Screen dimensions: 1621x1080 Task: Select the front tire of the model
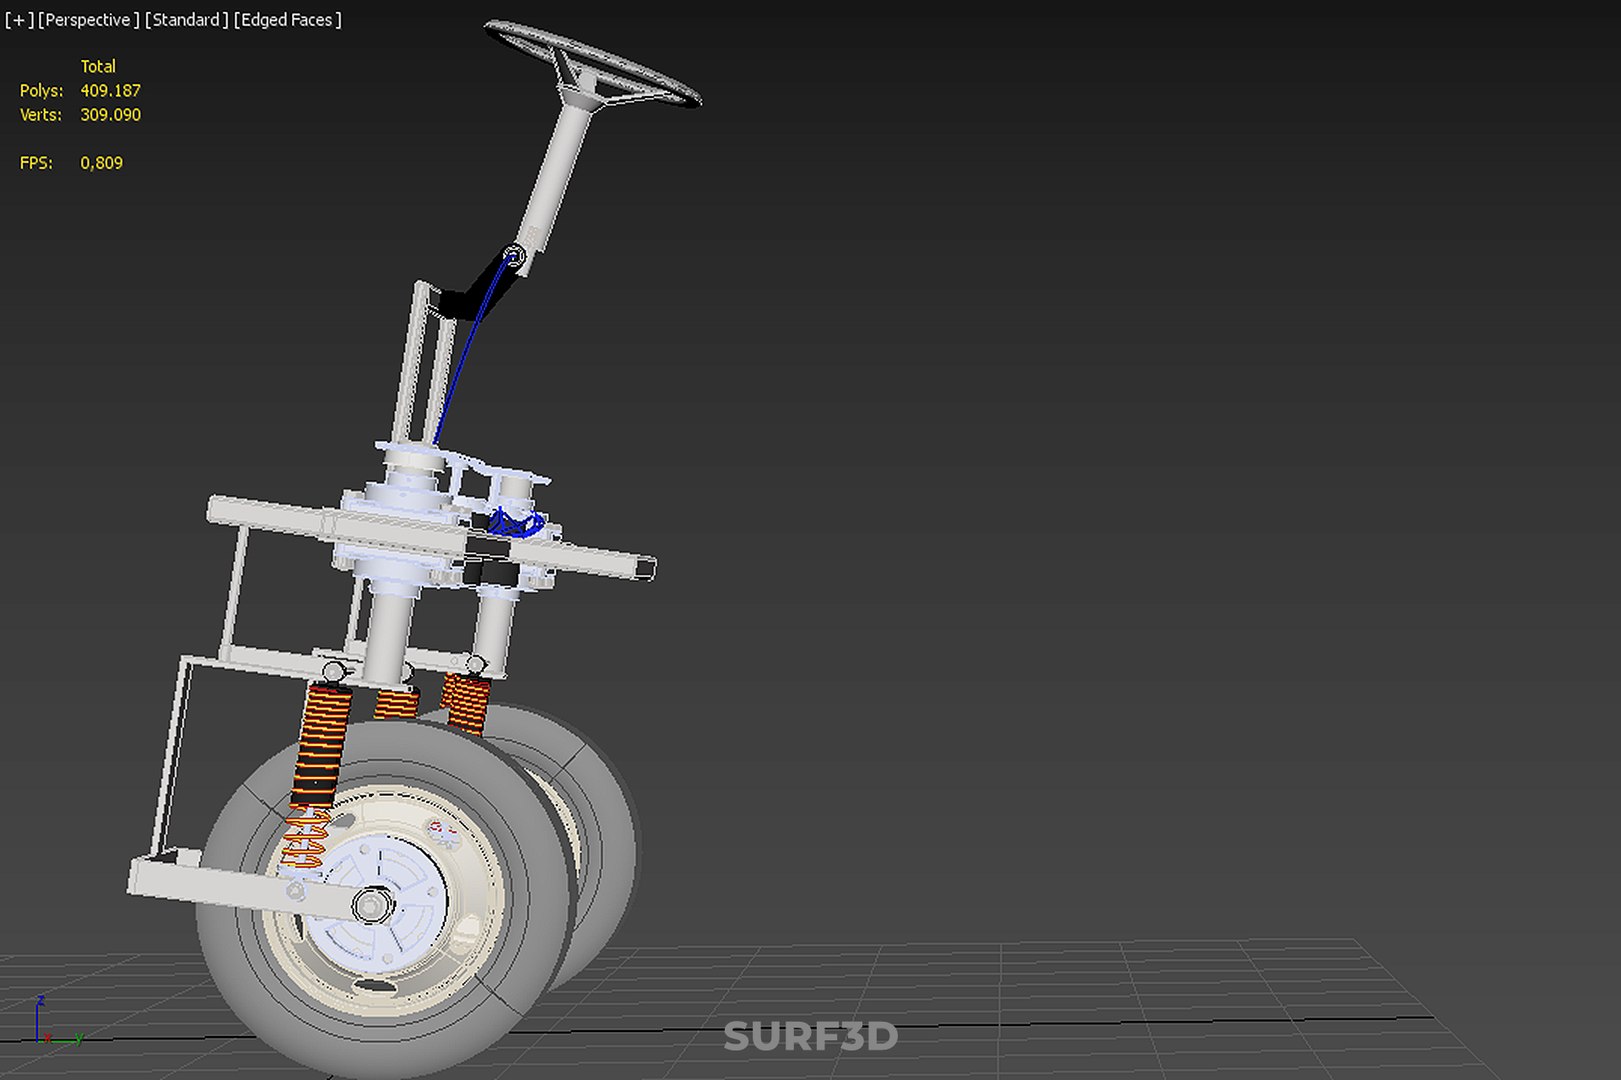click(x=384, y=898)
